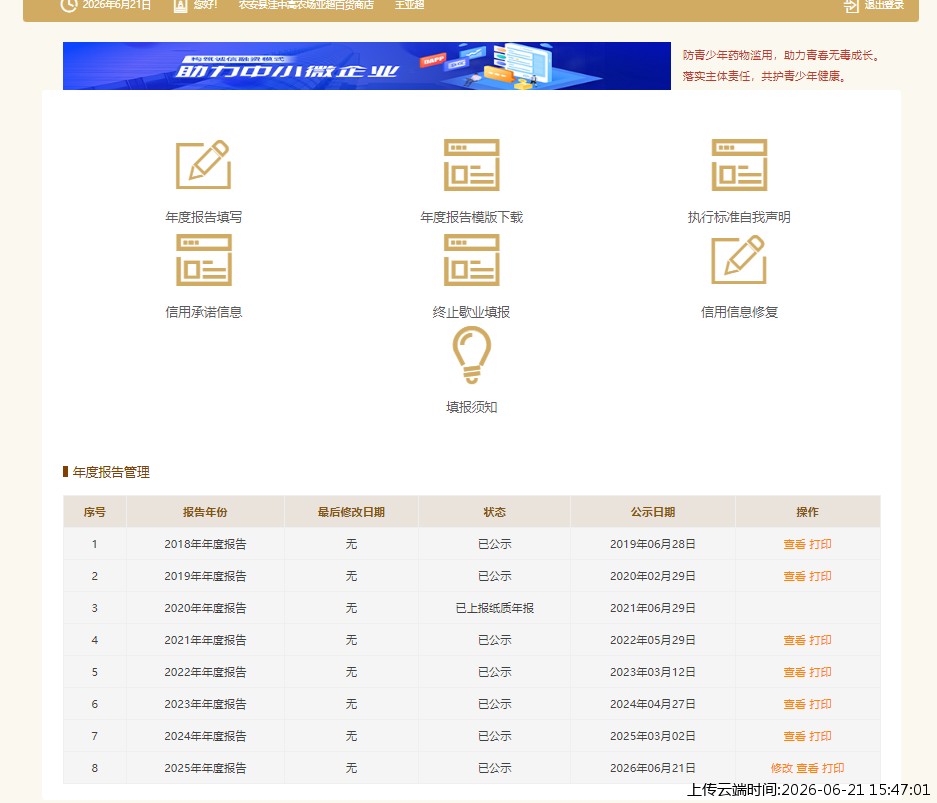View the 2022年年度报告 via 查看
937x803 pixels.
794,672
